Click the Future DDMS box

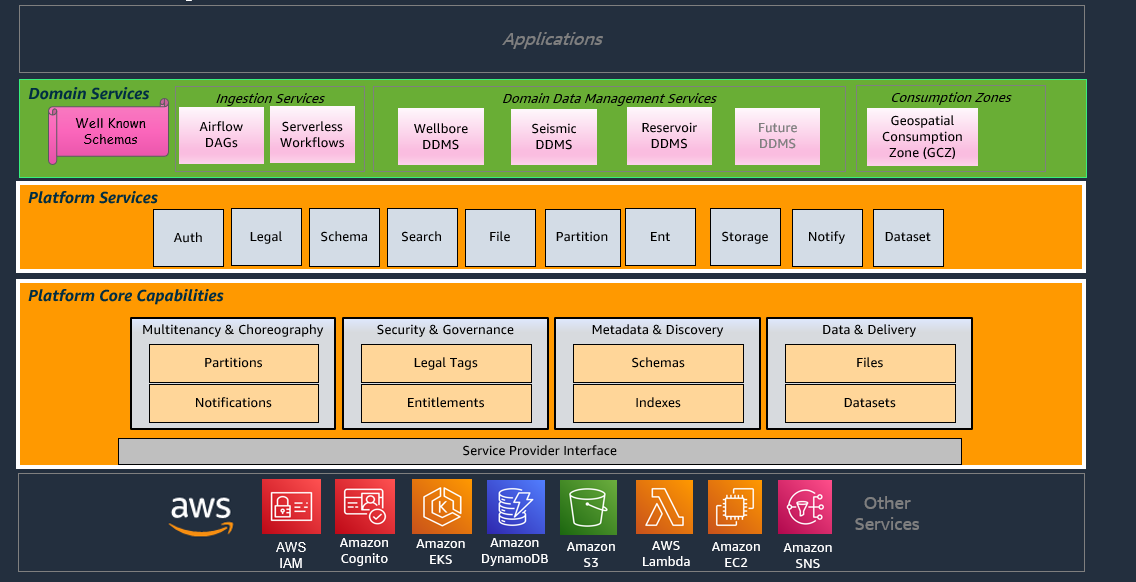click(777, 136)
